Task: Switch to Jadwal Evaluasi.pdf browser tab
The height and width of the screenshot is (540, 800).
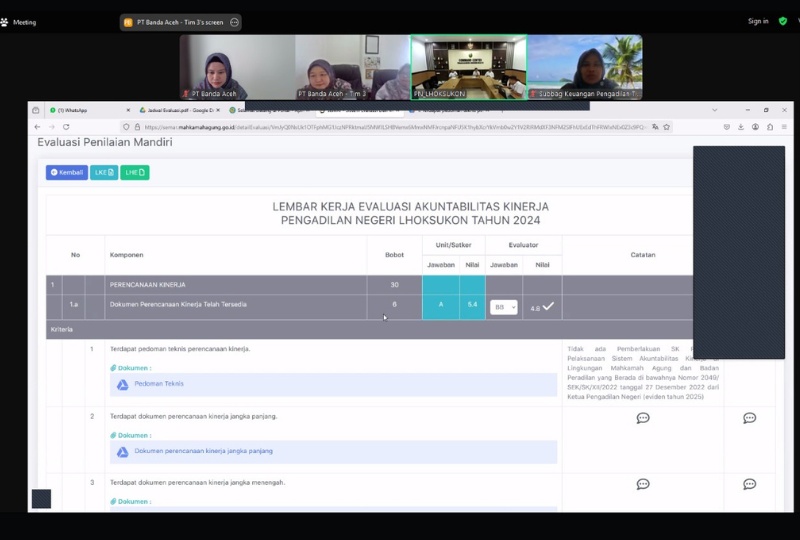Action: pos(180,110)
